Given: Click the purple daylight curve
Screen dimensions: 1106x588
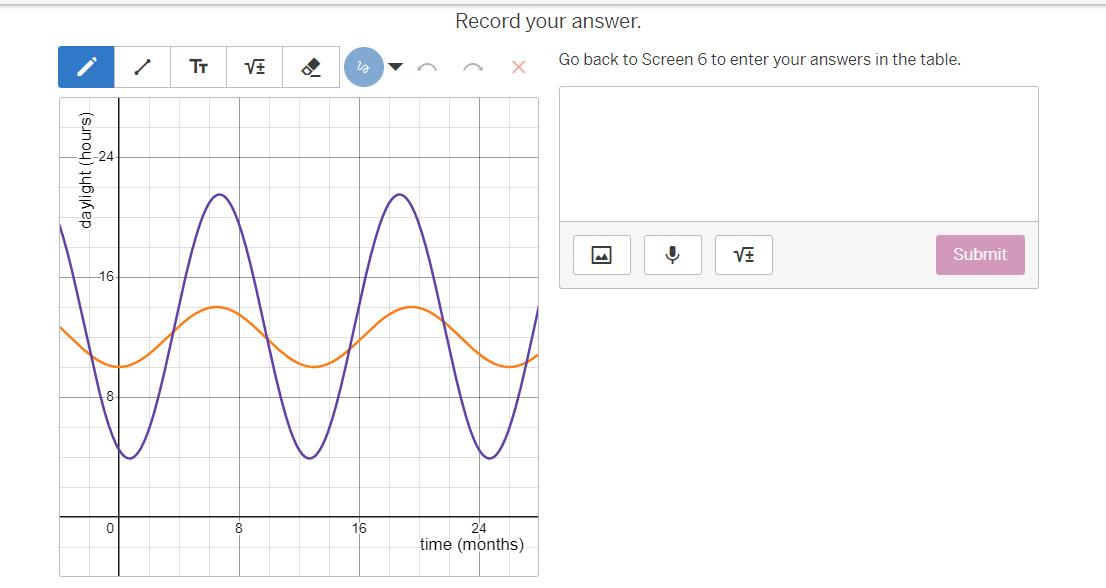Looking at the screenshot, I should (x=218, y=195).
